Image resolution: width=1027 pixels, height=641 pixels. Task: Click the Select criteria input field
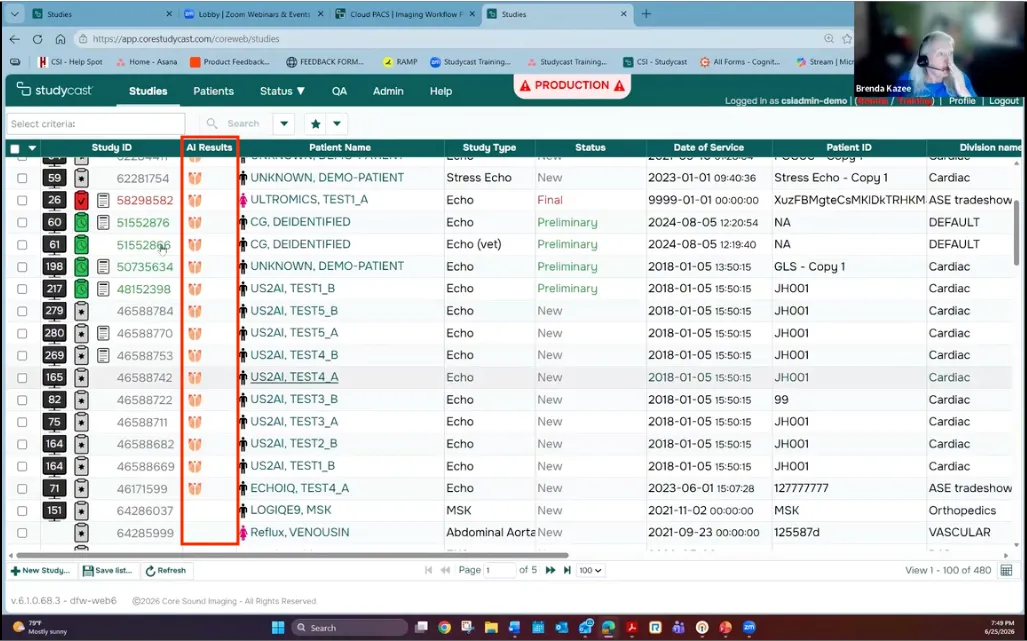click(x=96, y=124)
